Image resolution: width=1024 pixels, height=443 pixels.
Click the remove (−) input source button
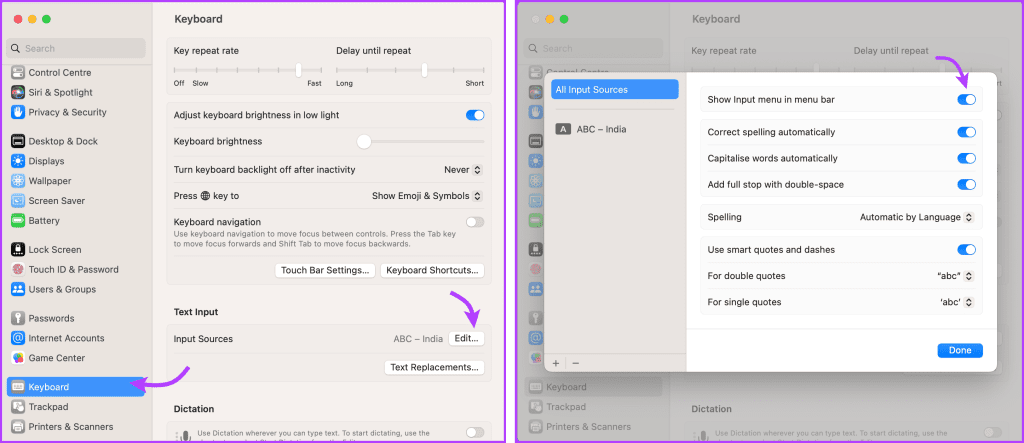coord(575,363)
